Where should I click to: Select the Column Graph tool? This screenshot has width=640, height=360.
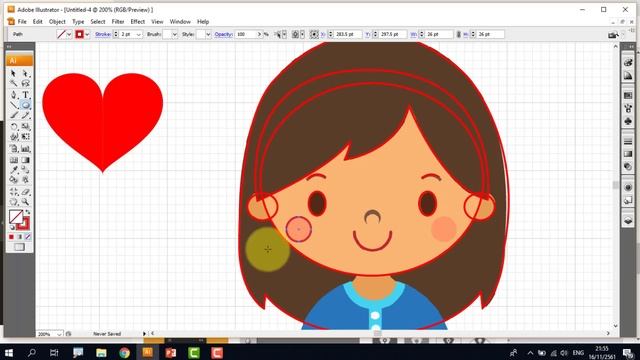pyautogui.click(x=25, y=149)
